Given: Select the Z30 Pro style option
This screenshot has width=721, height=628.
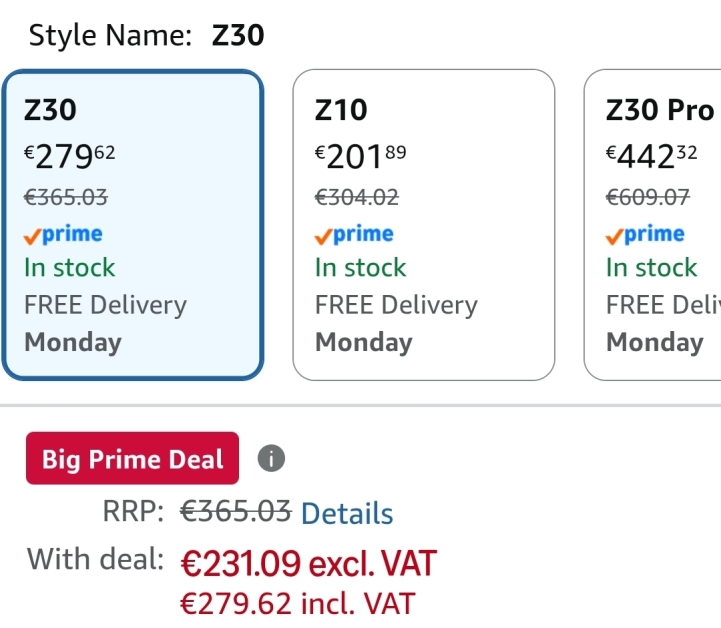Looking at the screenshot, I should pos(652,225).
